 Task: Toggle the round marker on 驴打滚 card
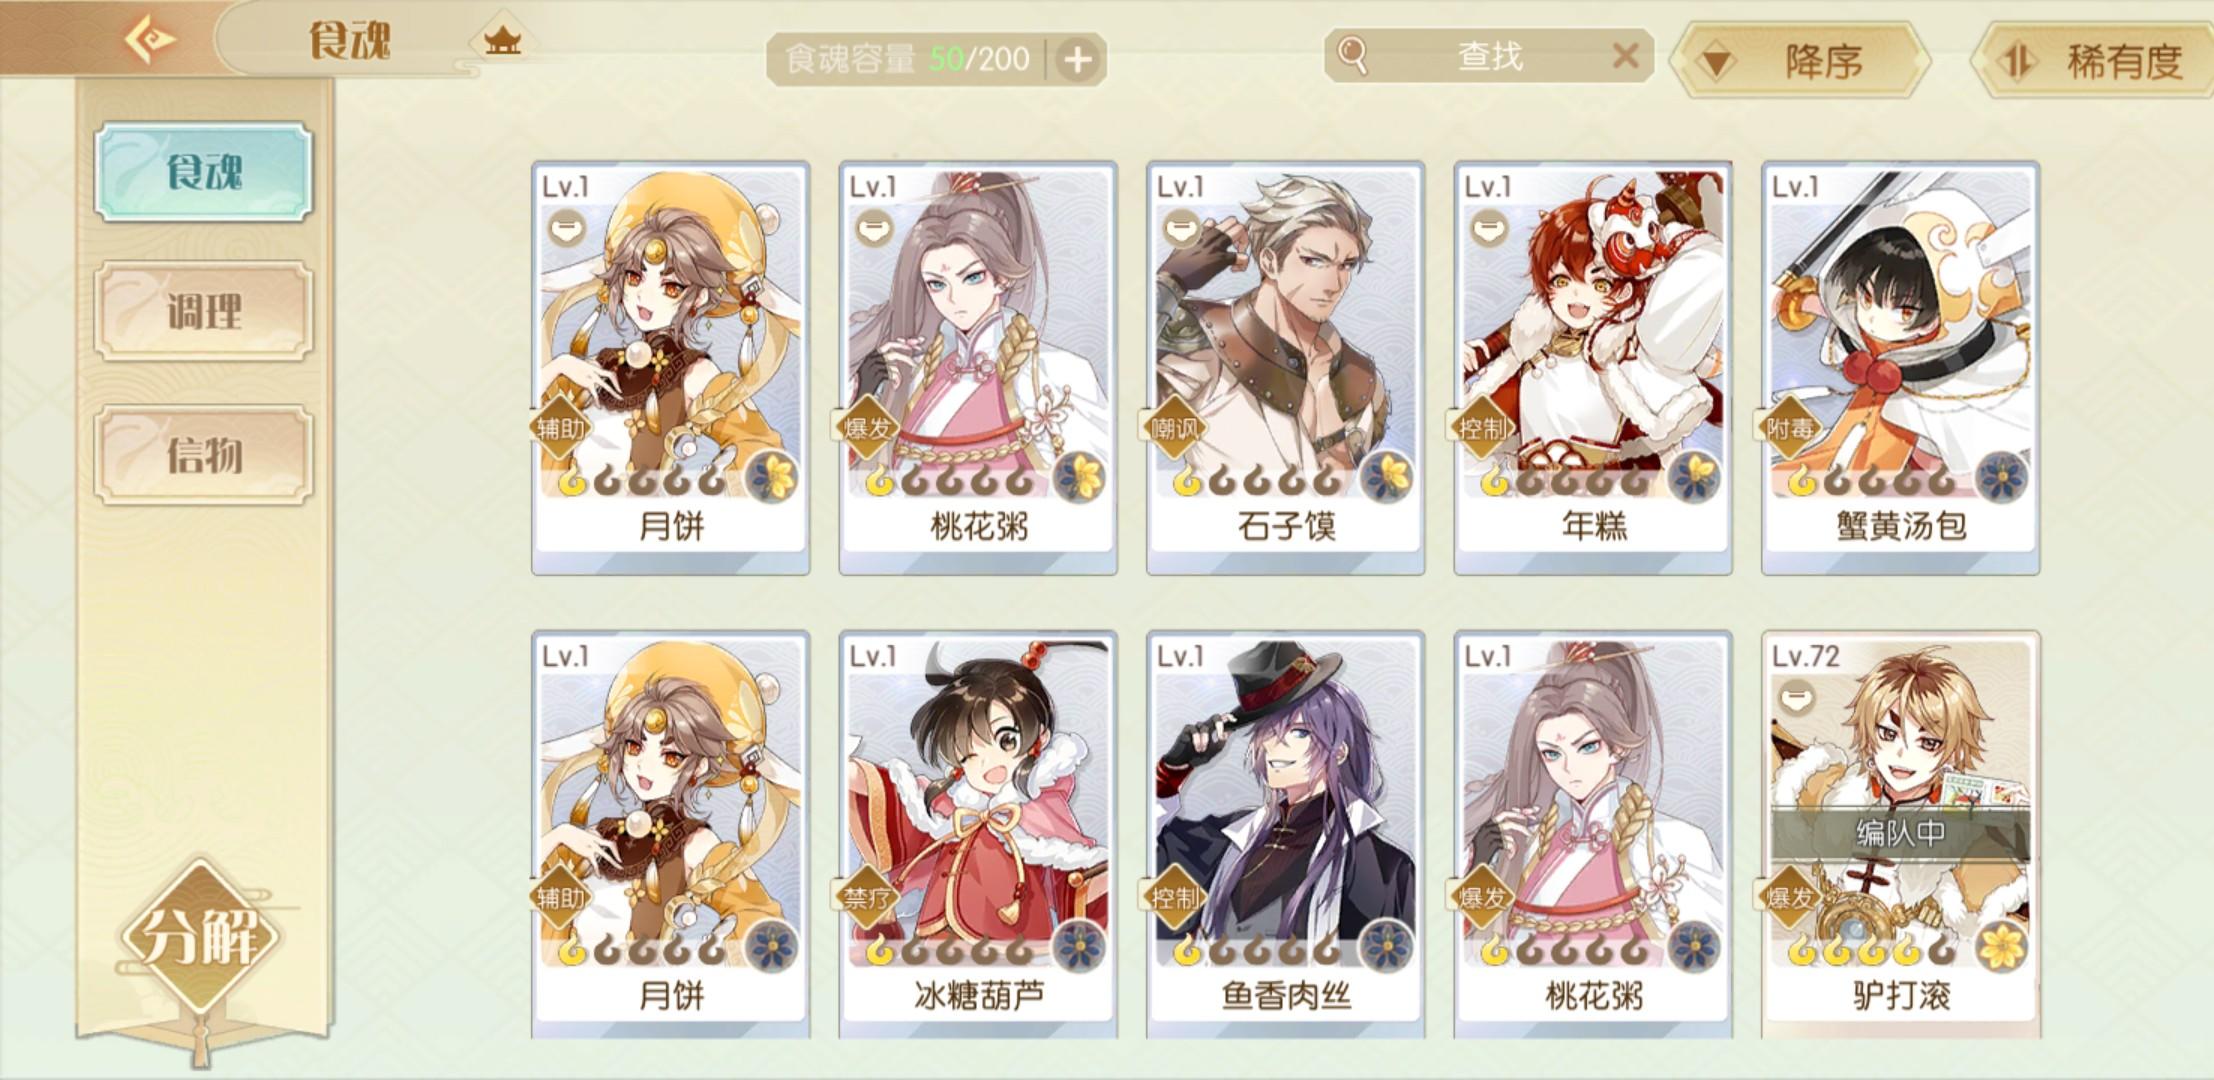click(x=1797, y=696)
